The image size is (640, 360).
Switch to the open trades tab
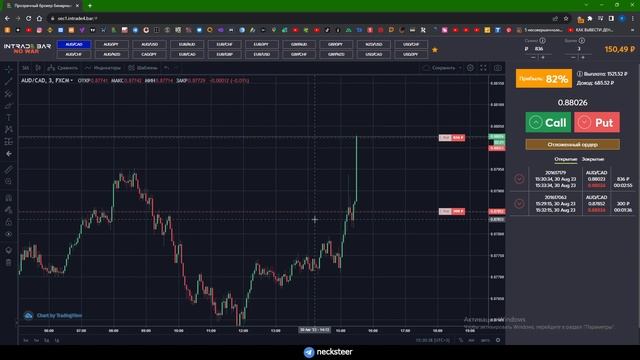coord(565,159)
